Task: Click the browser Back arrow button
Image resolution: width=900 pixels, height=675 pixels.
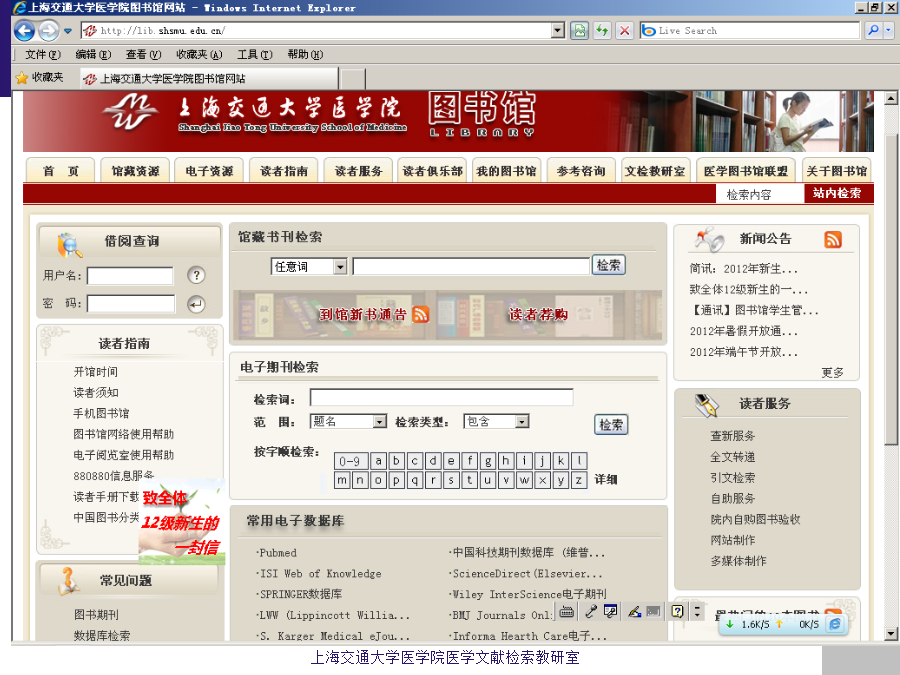Action: [x=24, y=30]
